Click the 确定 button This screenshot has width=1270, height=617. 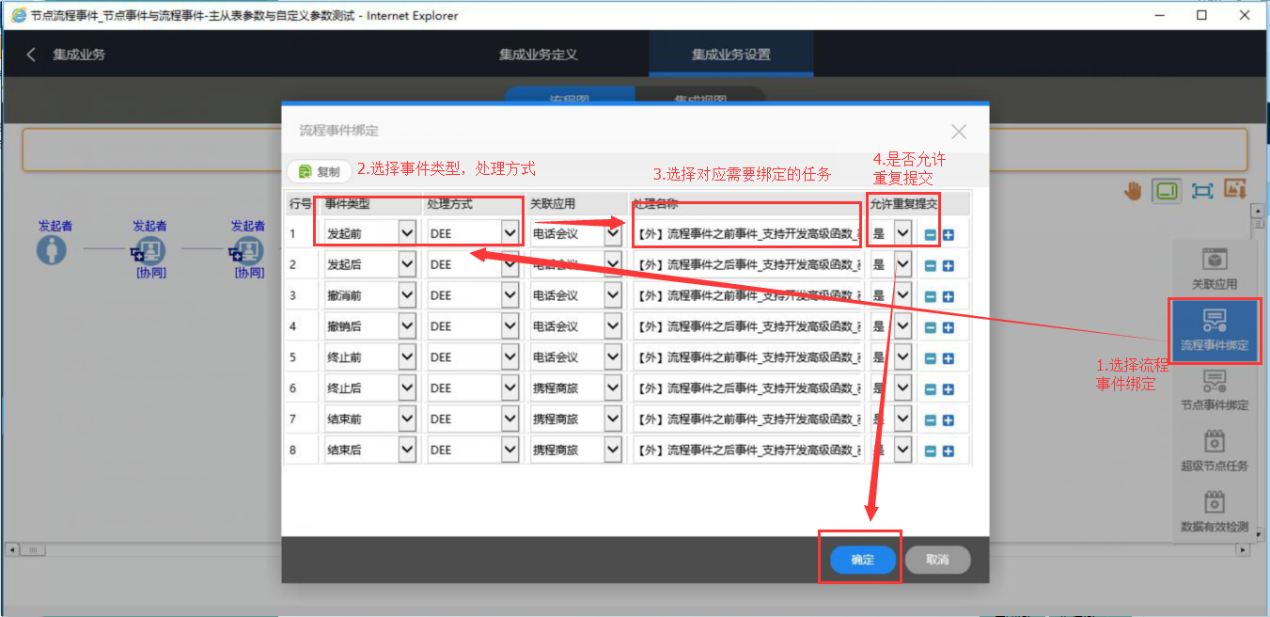click(x=862, y=560)
